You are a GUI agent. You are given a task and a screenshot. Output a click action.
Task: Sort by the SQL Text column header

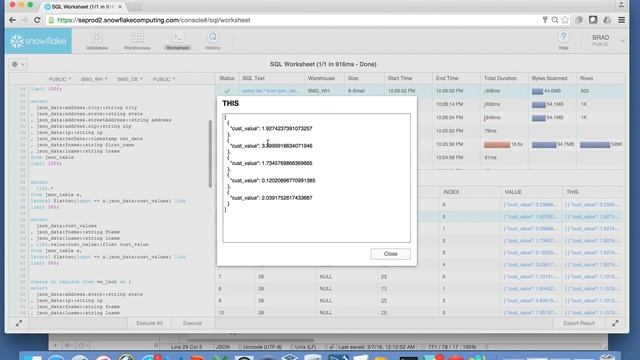(253, 78)
